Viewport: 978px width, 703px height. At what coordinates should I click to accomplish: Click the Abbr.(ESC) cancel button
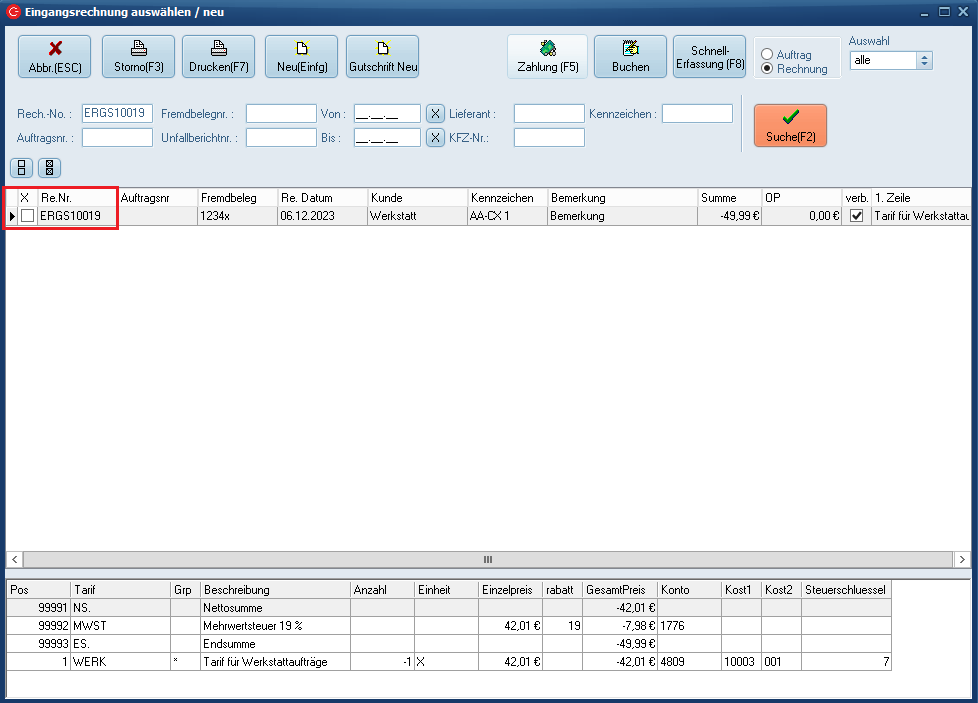click(55, 57)
